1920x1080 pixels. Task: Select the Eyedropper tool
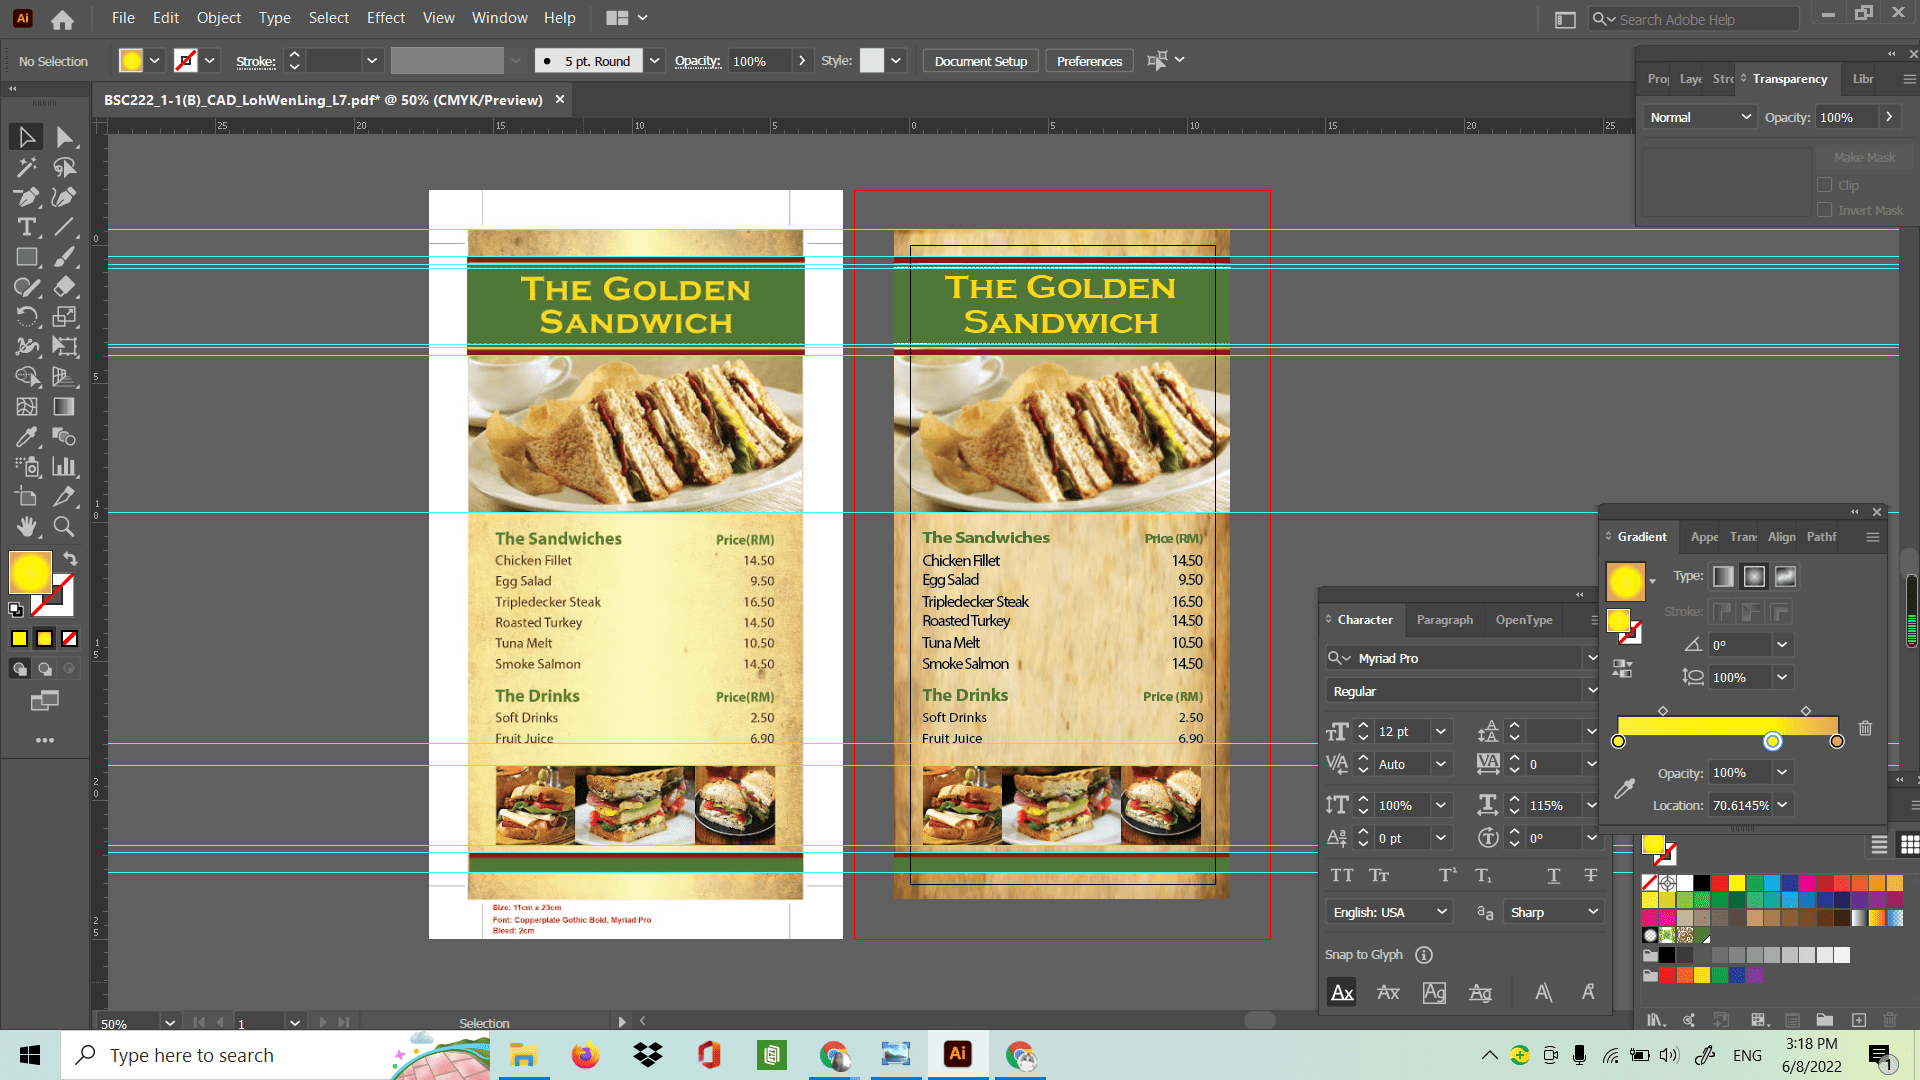pyautogui.click(x=27, y=437)
